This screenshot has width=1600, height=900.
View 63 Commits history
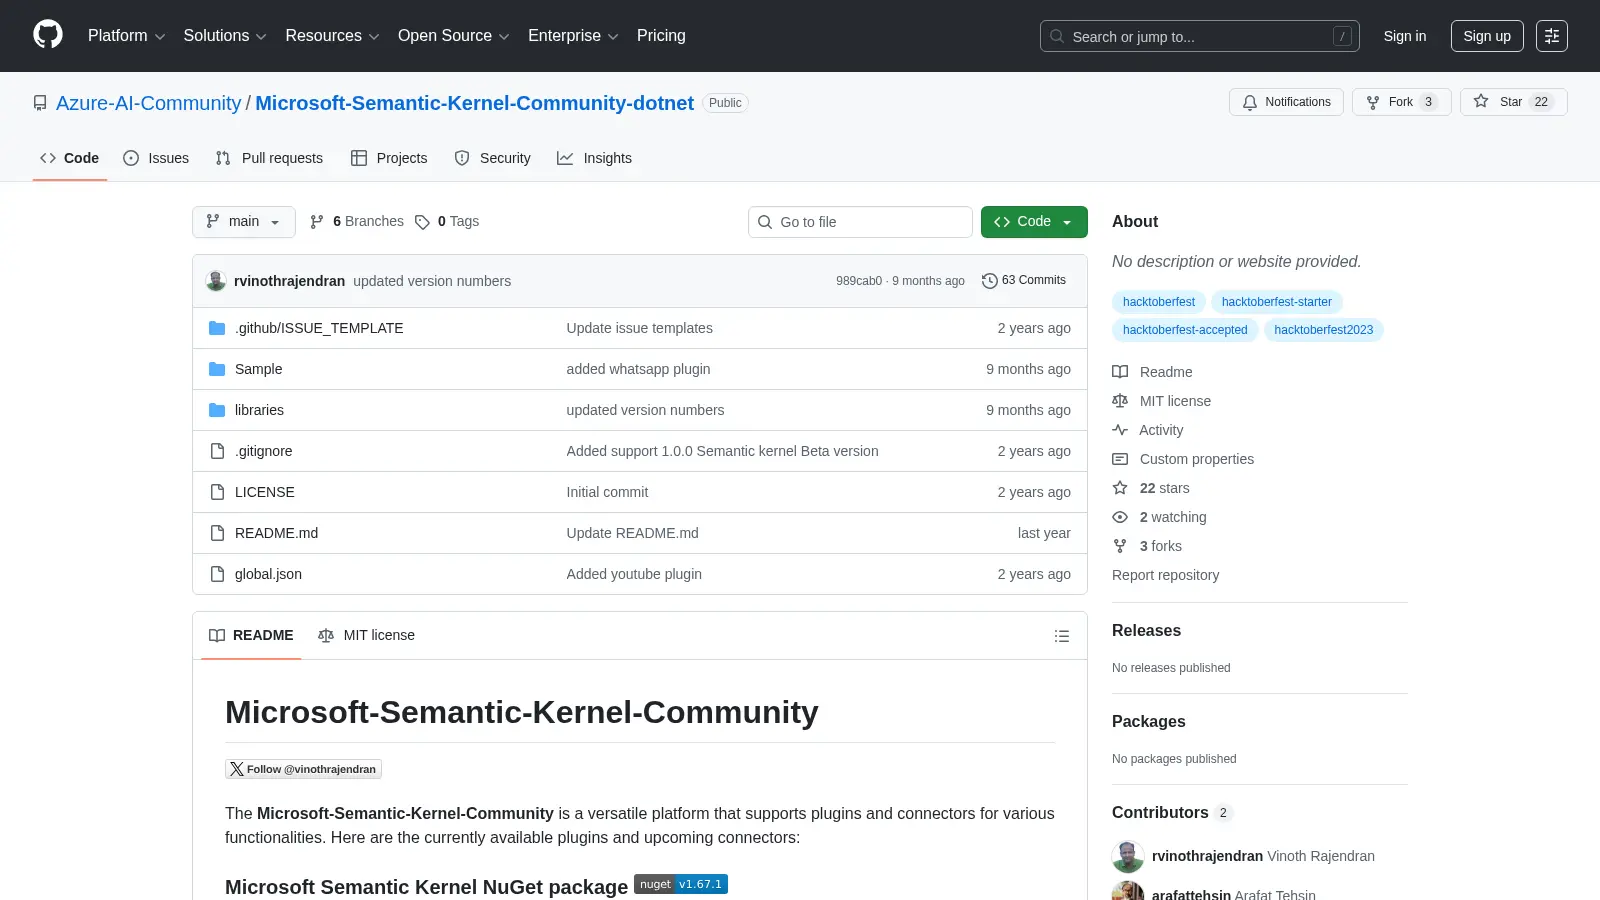(1024, 281)
